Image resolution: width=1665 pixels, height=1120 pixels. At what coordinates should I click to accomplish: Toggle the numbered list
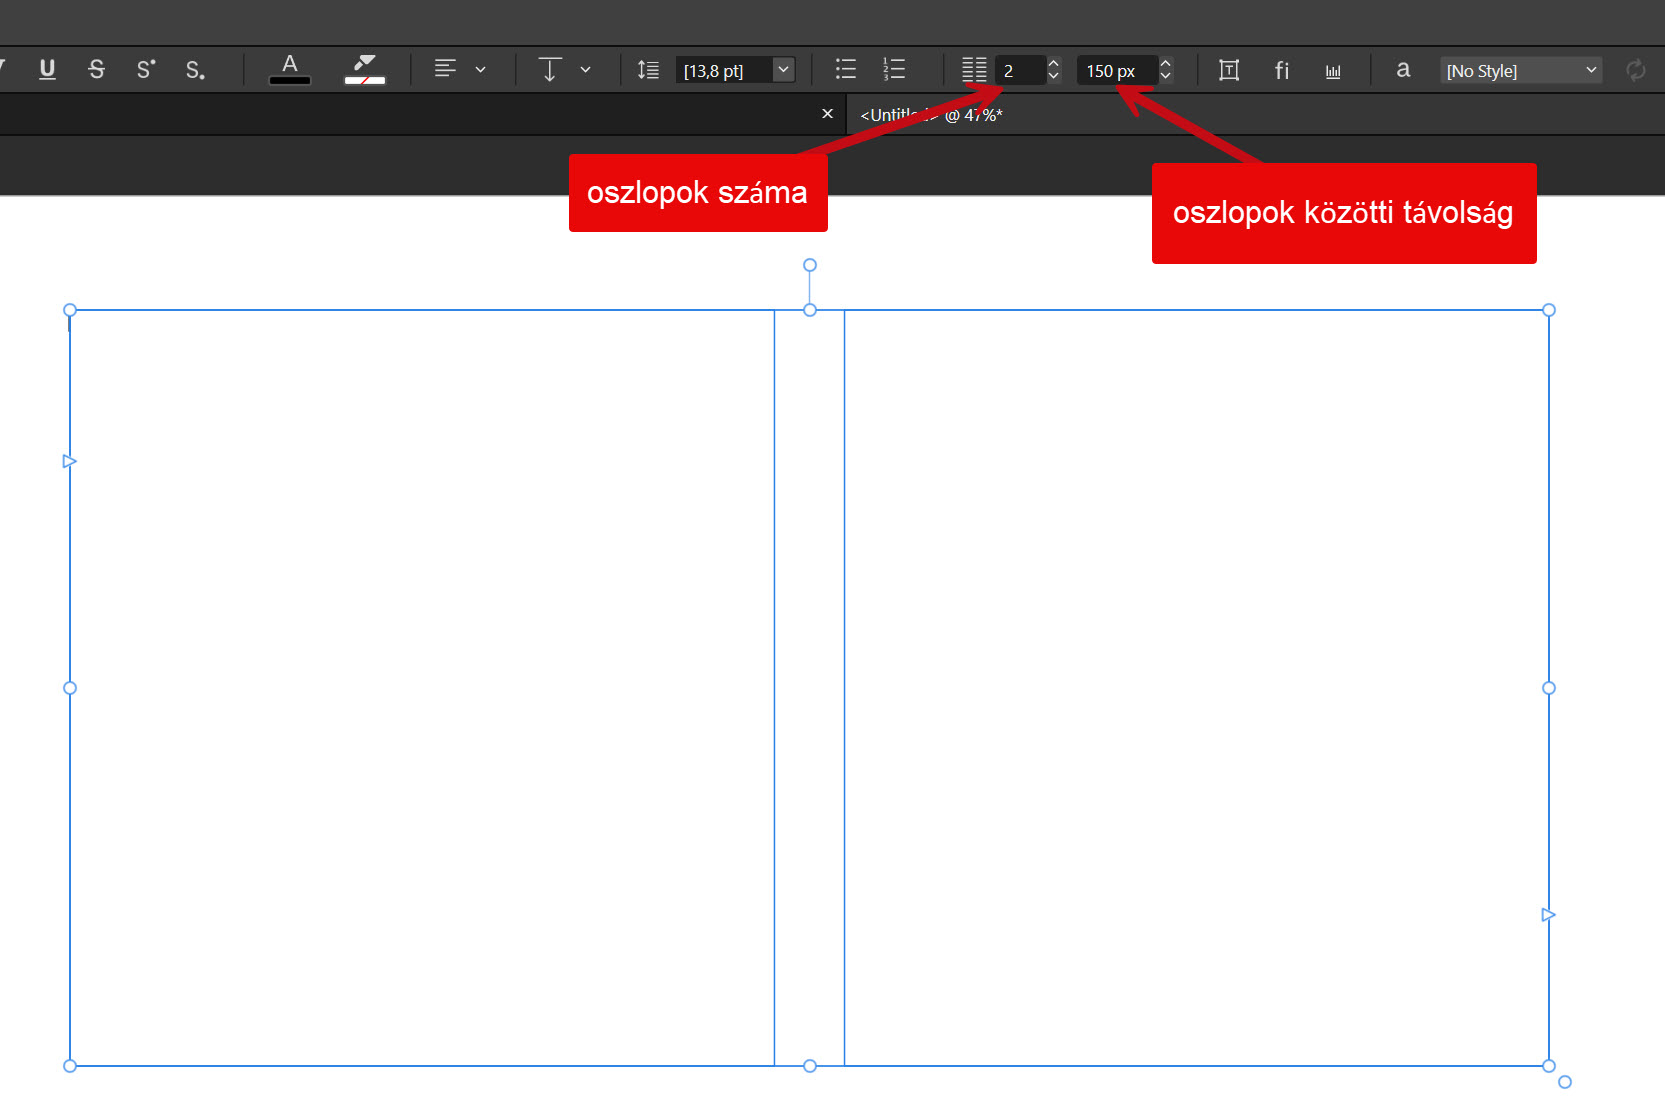pos(895,69)
